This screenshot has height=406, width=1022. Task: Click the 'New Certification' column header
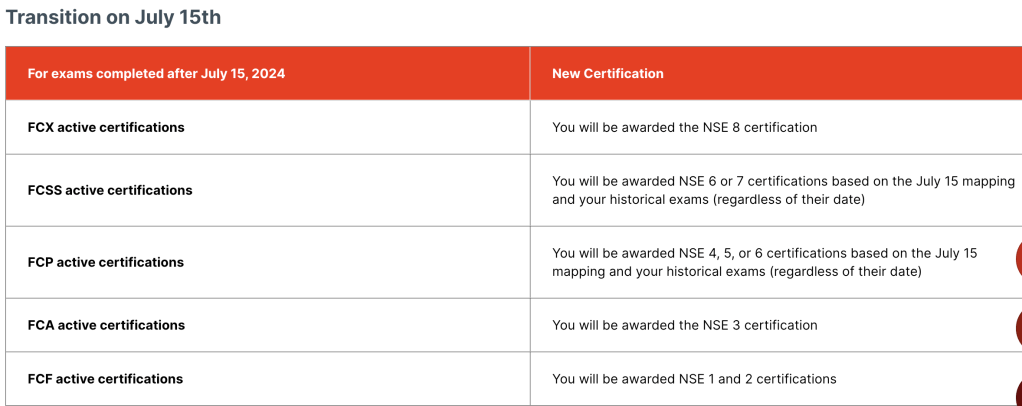(608, 73)
